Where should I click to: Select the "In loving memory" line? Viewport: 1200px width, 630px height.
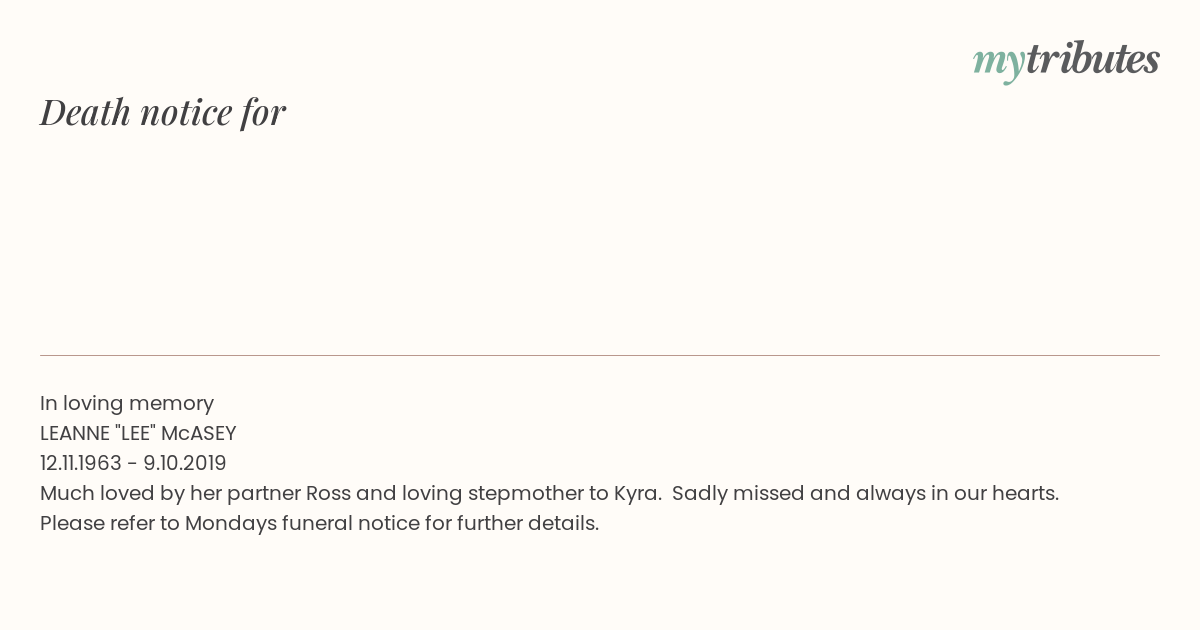(x=127, y=404)
